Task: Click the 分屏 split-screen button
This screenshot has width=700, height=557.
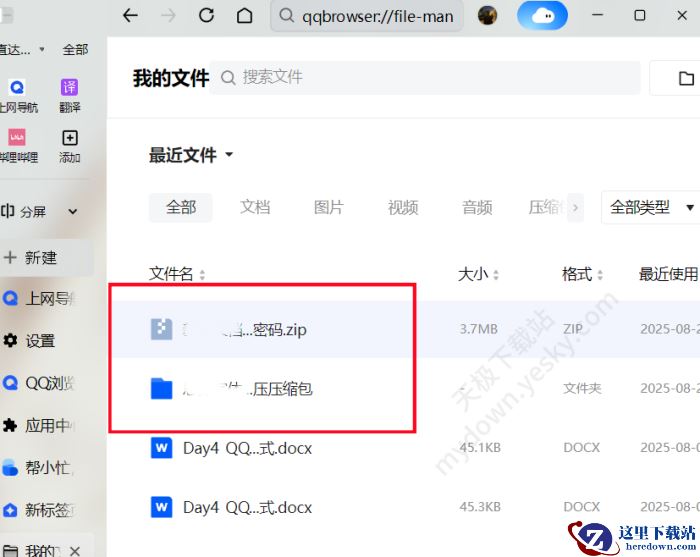Action: pyautogui.click(x=23, y=211)
